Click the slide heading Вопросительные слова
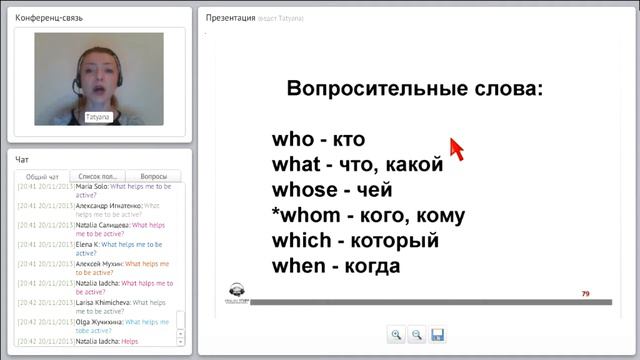The width and height of the screenshot is (640, 360). [x=415, y=89]
